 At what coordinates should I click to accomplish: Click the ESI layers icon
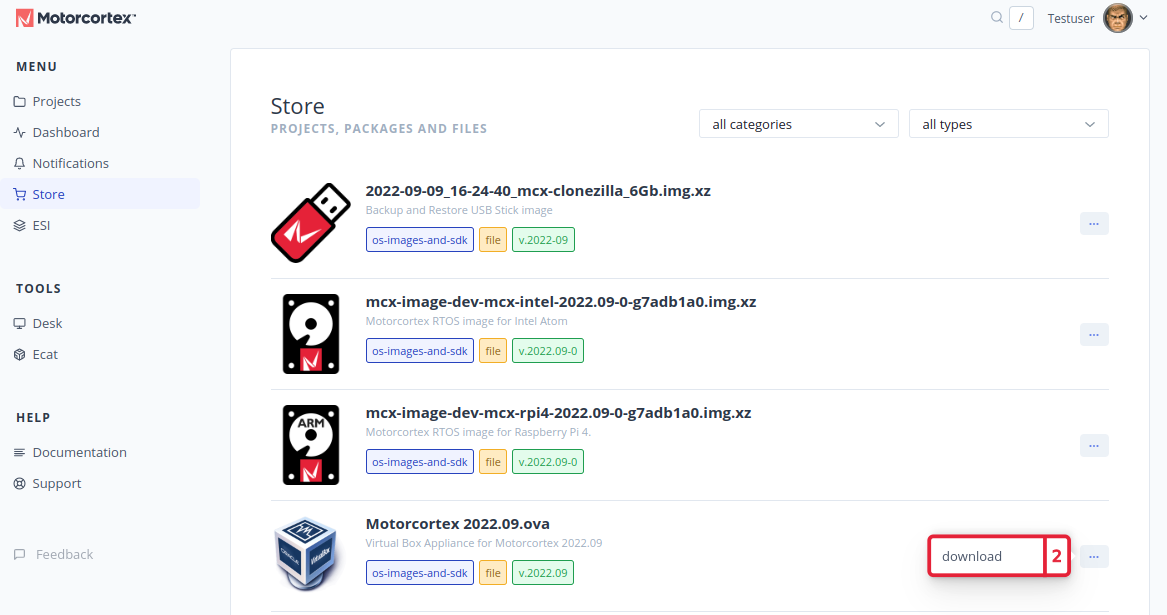tap(19, 226)
